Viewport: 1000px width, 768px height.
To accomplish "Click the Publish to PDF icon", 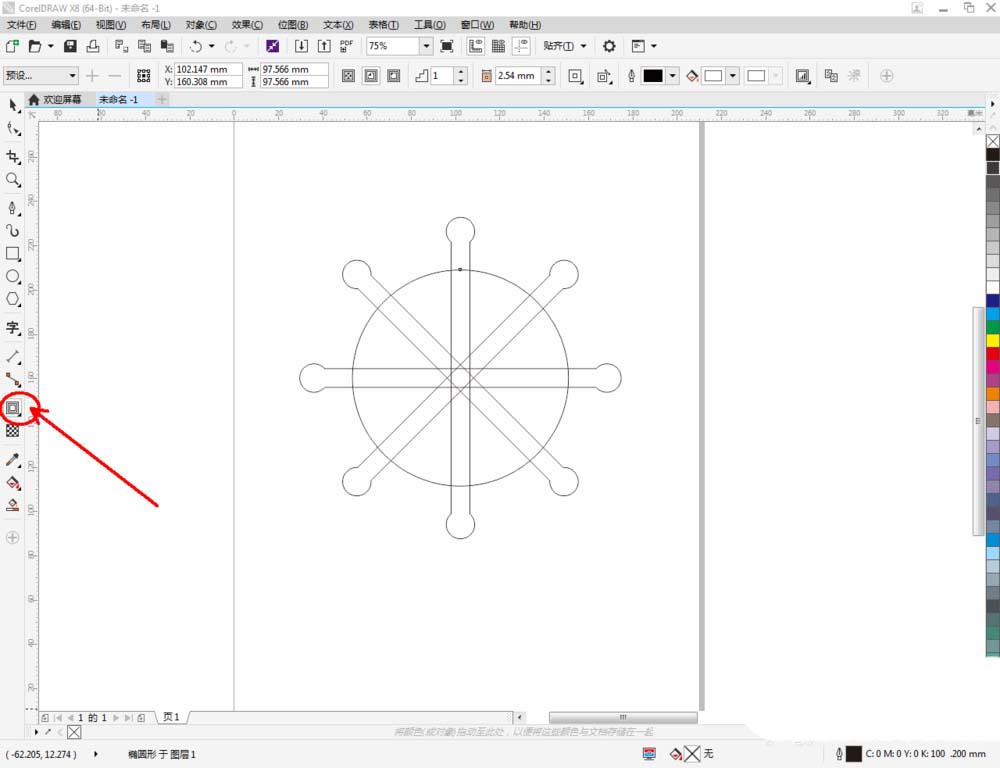I will [346, 46].
